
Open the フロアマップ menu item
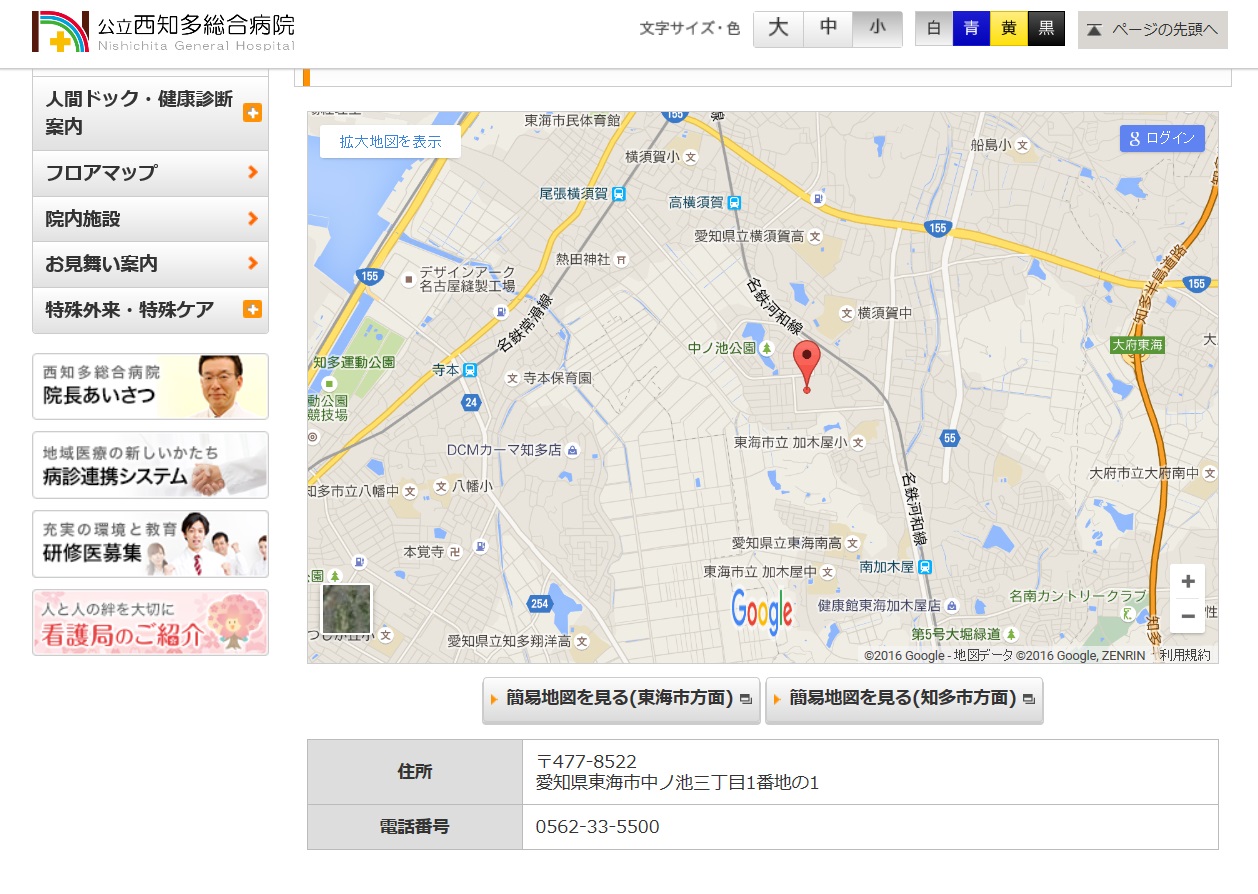(x=150, y=173)
